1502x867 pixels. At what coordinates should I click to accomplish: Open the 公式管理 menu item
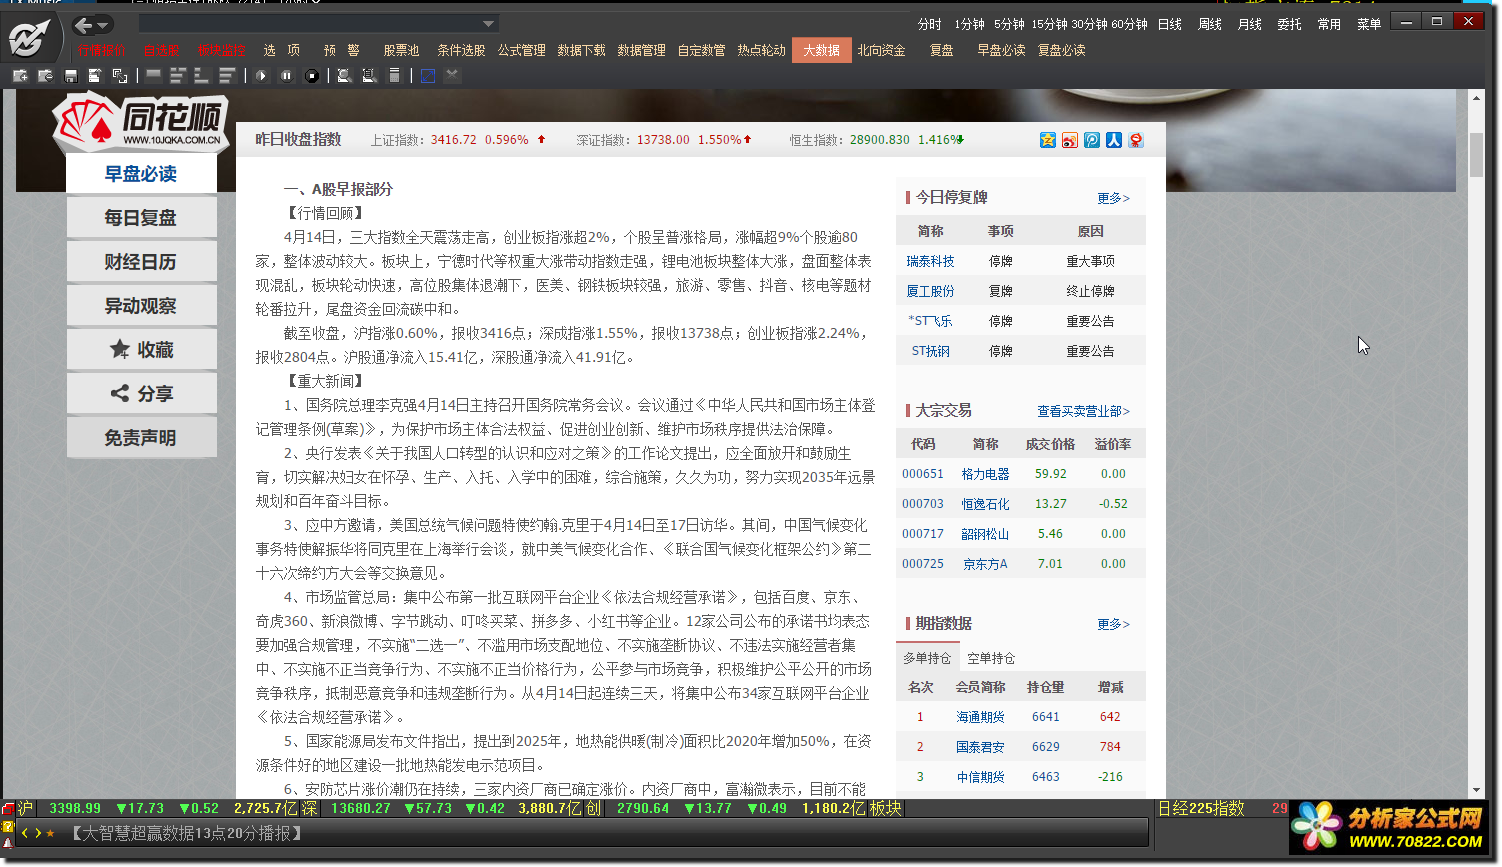pos(522,50)
